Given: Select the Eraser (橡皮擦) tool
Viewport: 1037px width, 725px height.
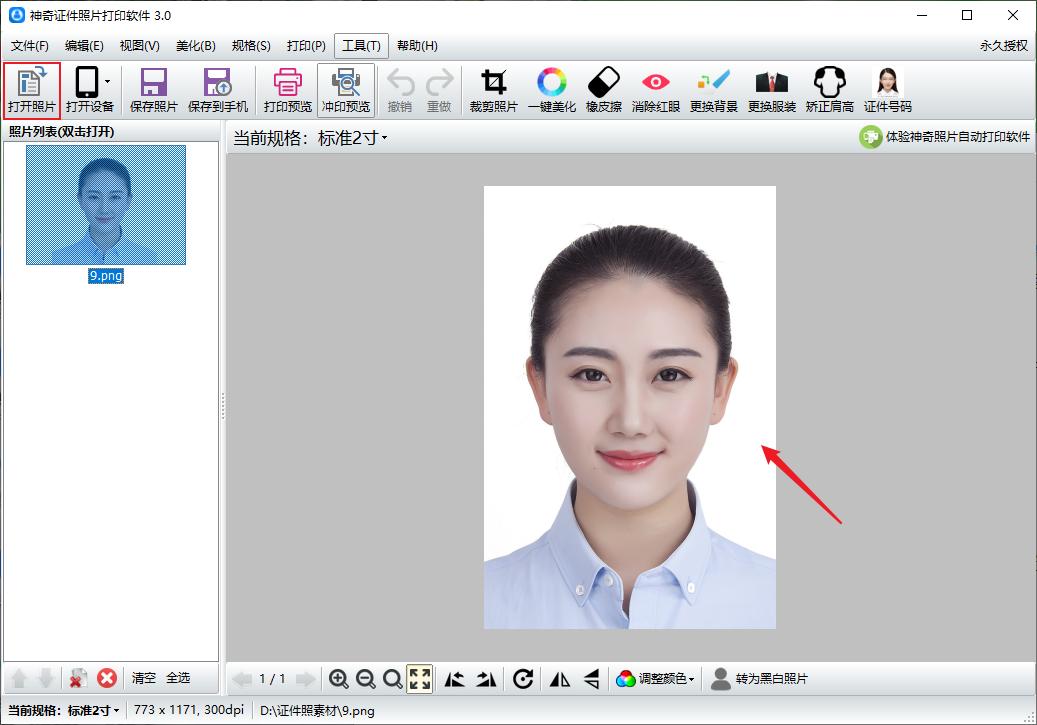Looking at the screenshot, I should pyautogui.click(x=604, y=90).
